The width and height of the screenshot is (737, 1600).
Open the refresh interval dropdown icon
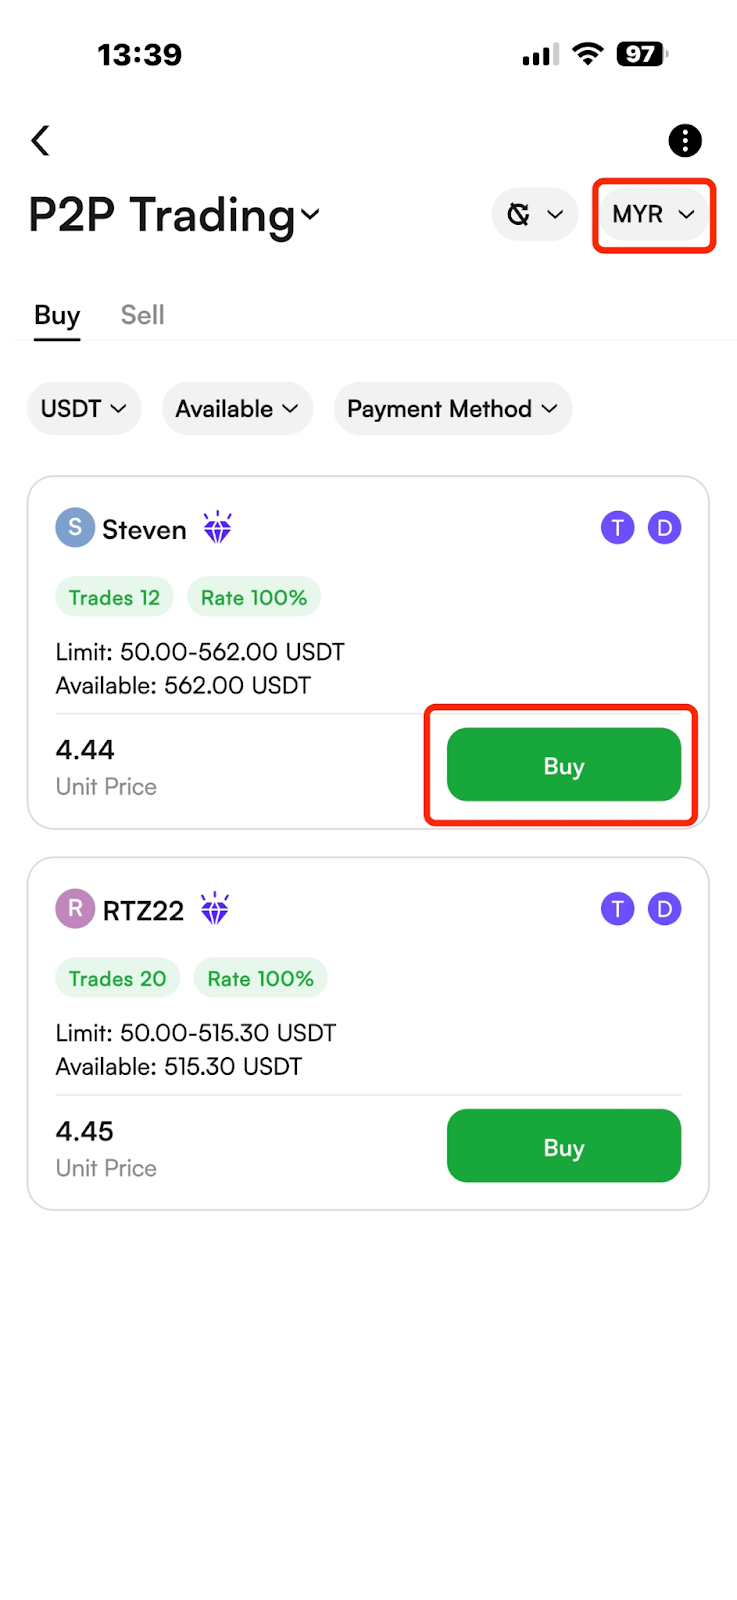coord(535,214)
